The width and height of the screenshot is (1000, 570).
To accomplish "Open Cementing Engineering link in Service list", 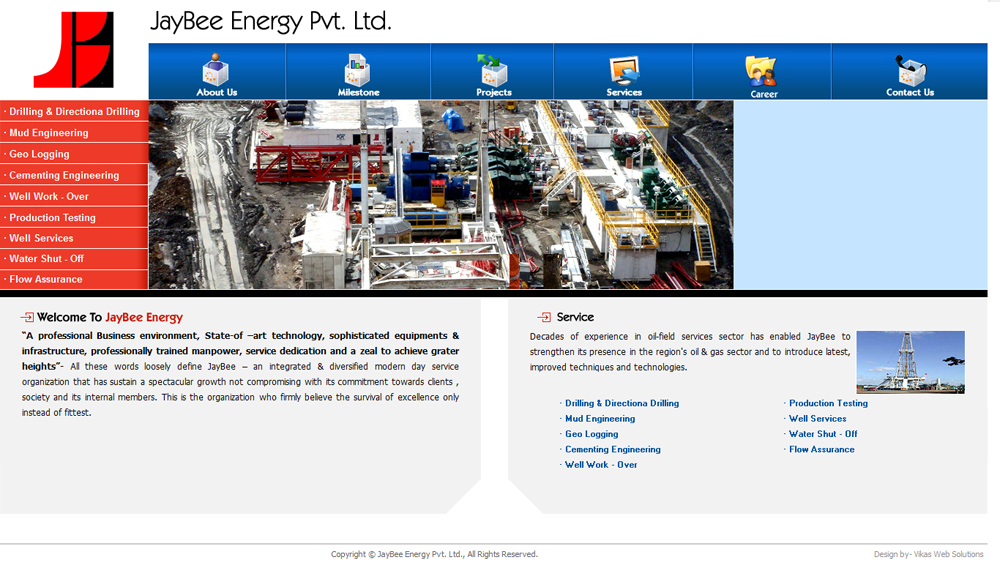I will 613,449.
